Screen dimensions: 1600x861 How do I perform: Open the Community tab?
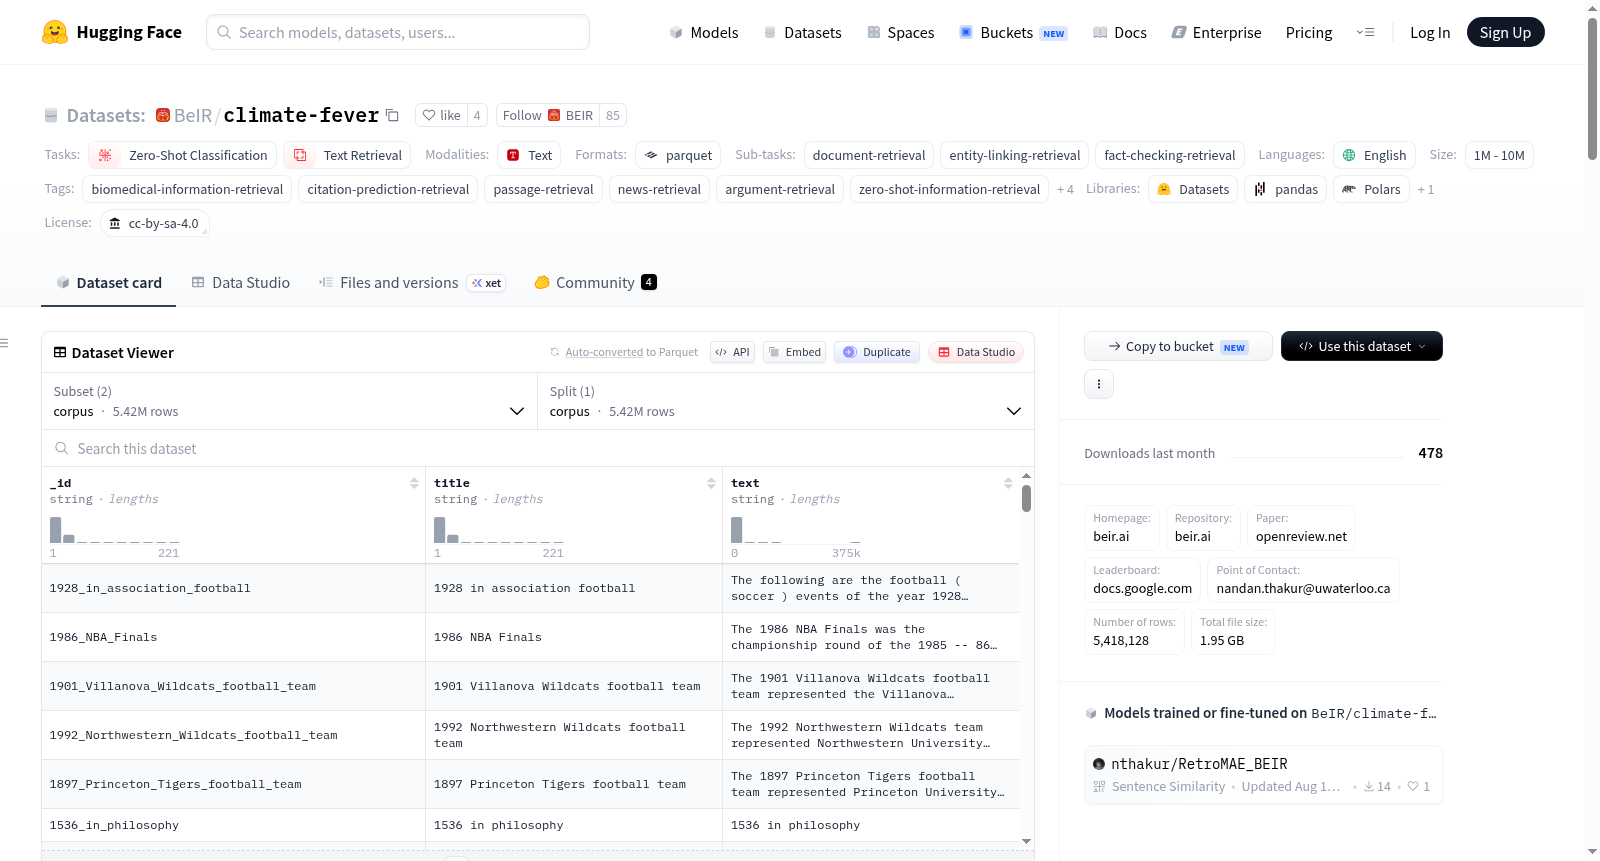(595, 283)
